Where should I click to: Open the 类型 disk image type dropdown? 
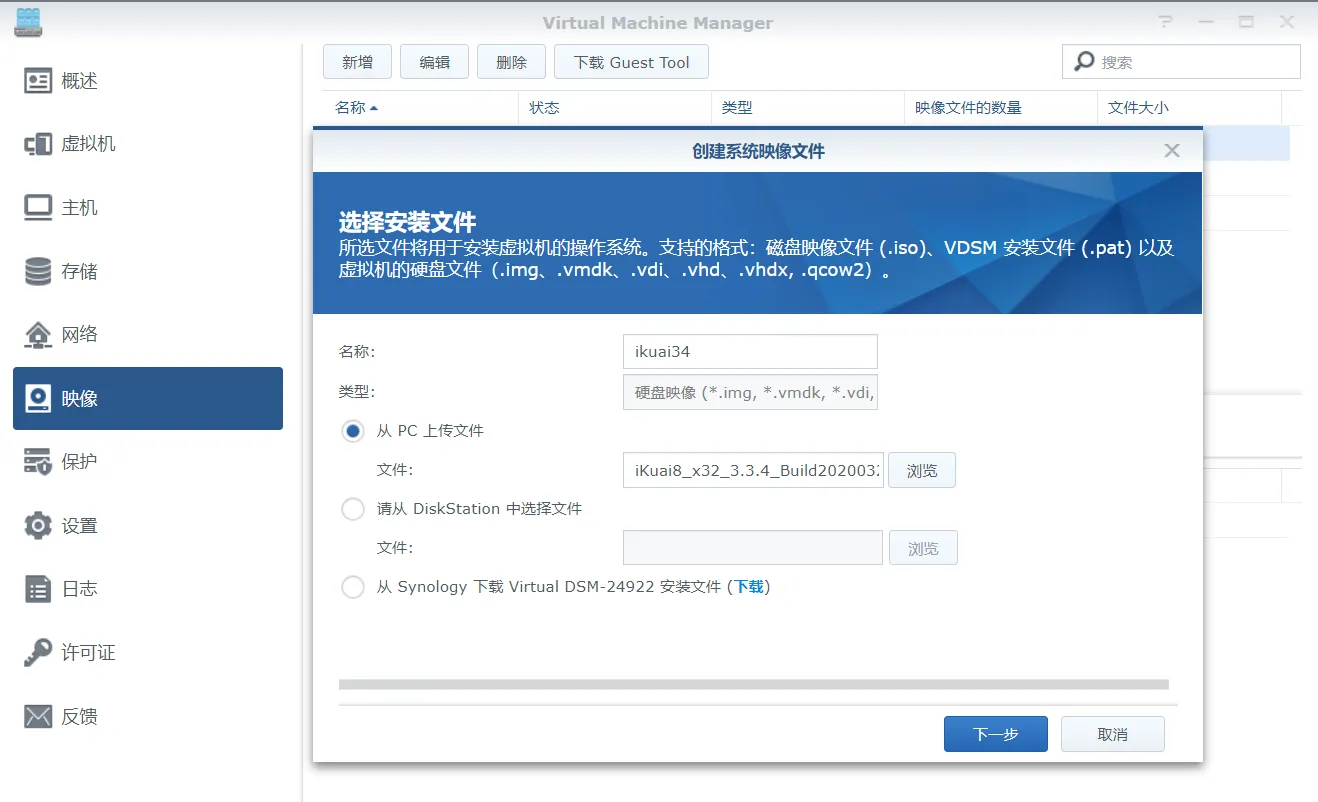click(x=750, y=393)
